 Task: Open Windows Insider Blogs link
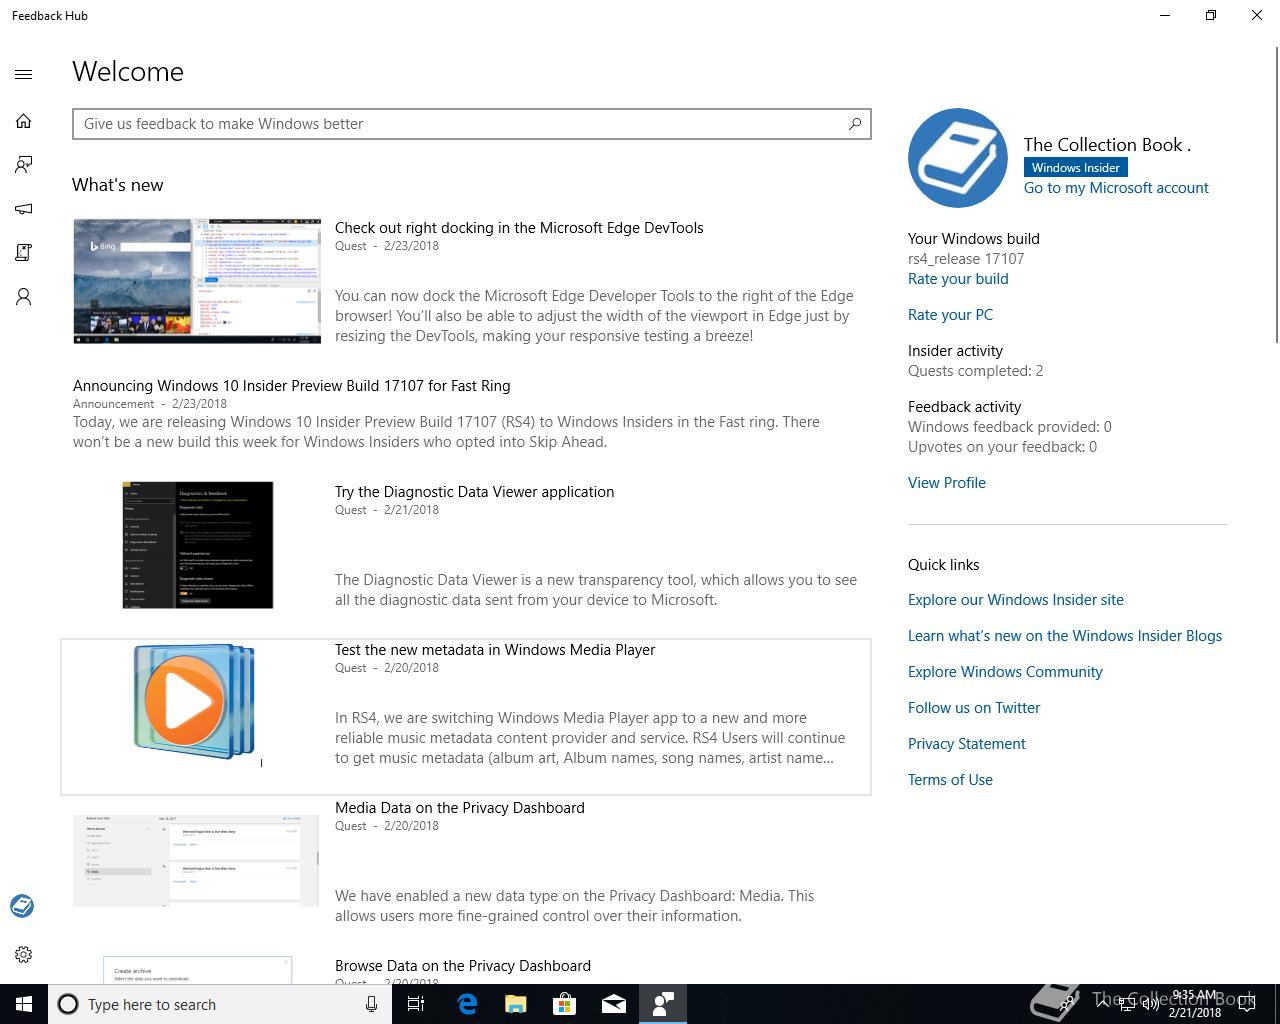(x=1065, y=636)
